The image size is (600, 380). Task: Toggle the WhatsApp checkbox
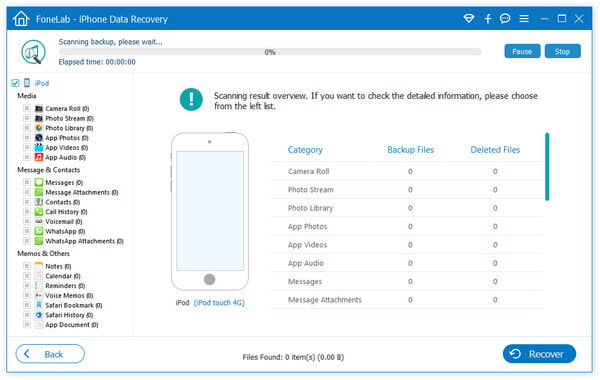27,231
